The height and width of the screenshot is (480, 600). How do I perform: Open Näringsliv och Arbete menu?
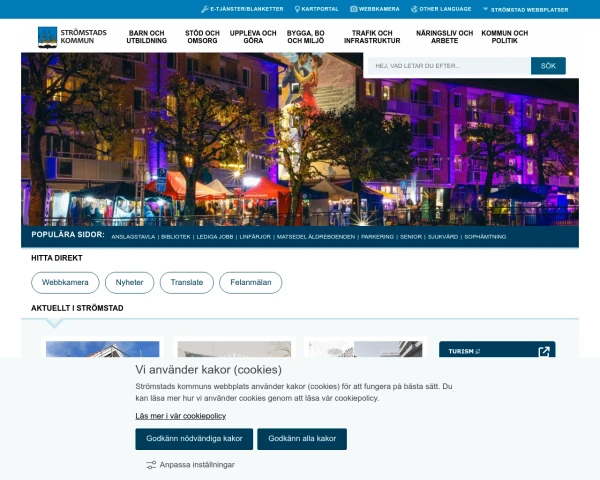(x=445, y=37)
